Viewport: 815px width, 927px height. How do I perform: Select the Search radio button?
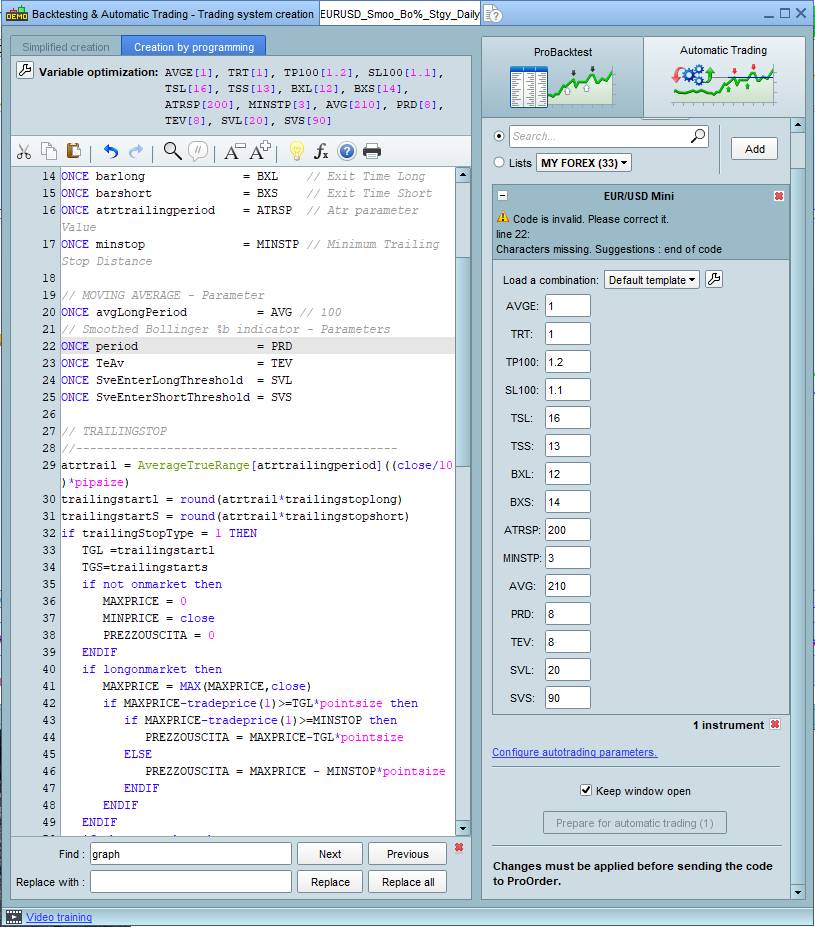pyautogui.click(x=500, y=136)
